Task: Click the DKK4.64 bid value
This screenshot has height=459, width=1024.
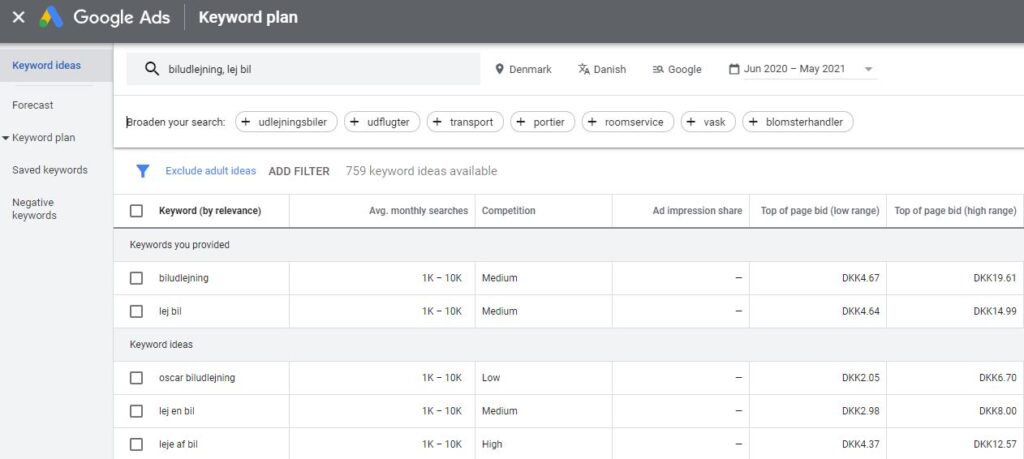Action: tap(860, 311)
